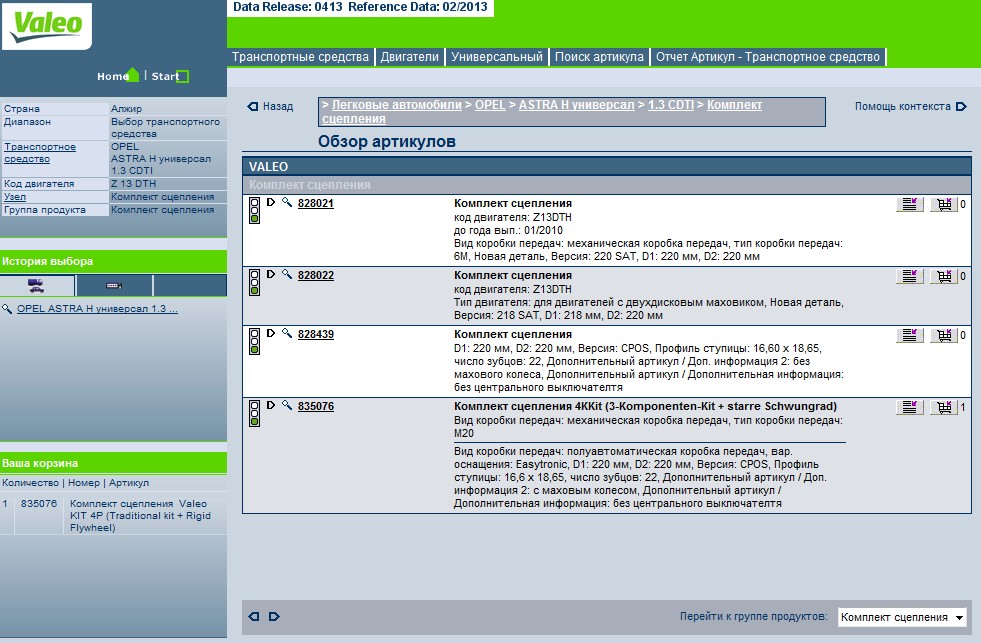Viewport: 981px width, 643px height.
Task: Click availability traffic light for 828439
Action: 255,341
